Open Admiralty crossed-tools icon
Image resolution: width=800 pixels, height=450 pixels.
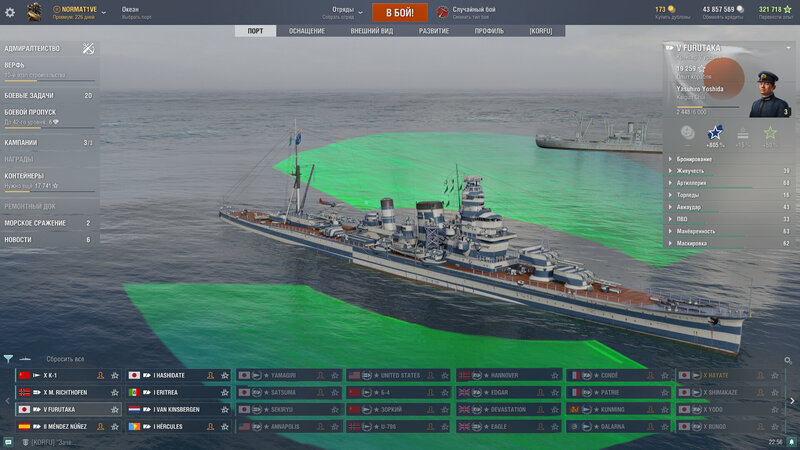point(88,48)
